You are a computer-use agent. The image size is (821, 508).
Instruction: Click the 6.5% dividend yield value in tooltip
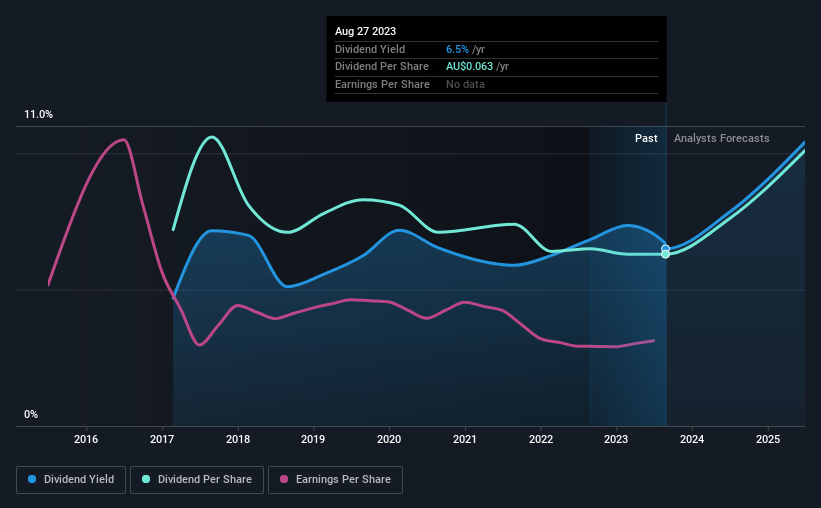tap(457, 49)
